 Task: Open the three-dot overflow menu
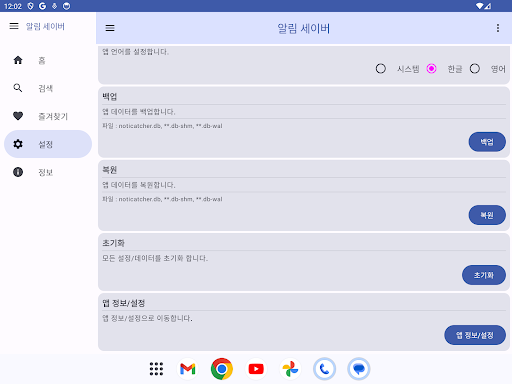[498, 28]
